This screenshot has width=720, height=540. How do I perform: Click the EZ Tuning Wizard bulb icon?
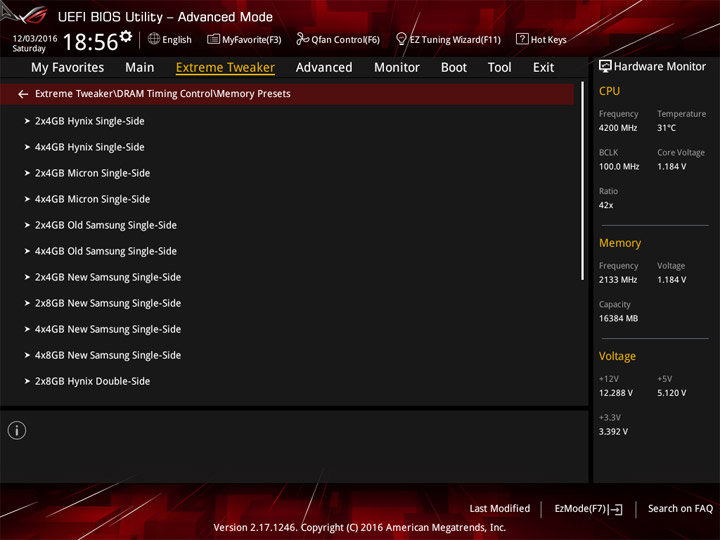pos(401,39)
